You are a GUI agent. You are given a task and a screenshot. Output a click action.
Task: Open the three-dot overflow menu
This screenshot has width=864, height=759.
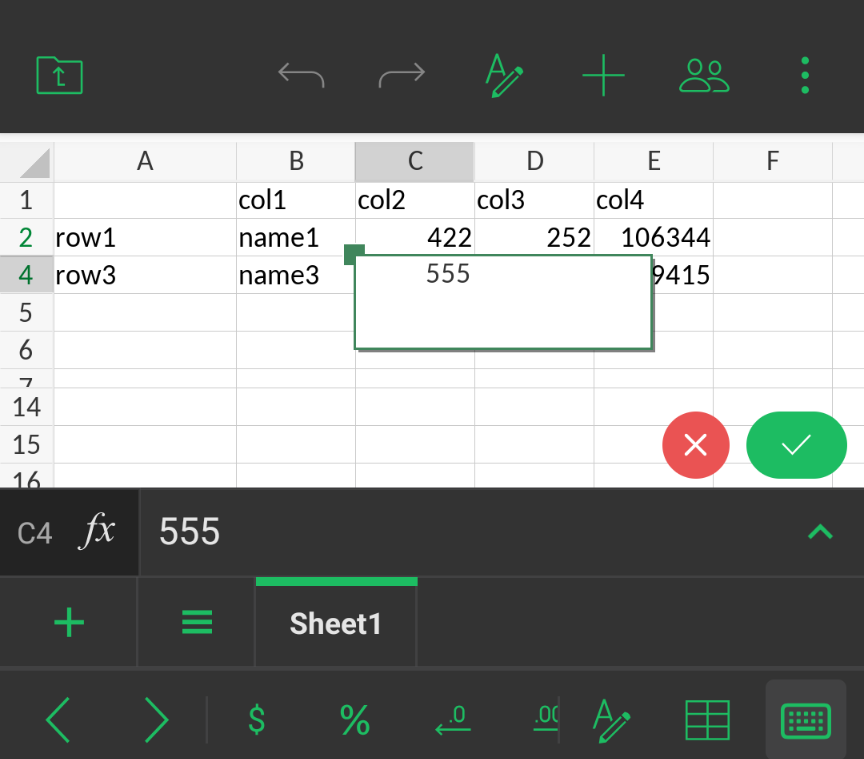click(x=805, y=75)
